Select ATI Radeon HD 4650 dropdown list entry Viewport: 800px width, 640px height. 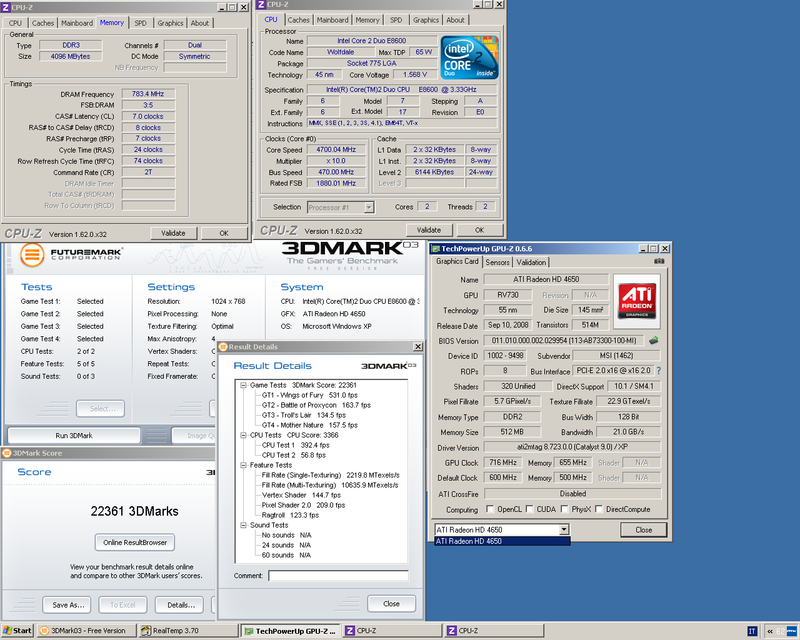pos(502,541)
